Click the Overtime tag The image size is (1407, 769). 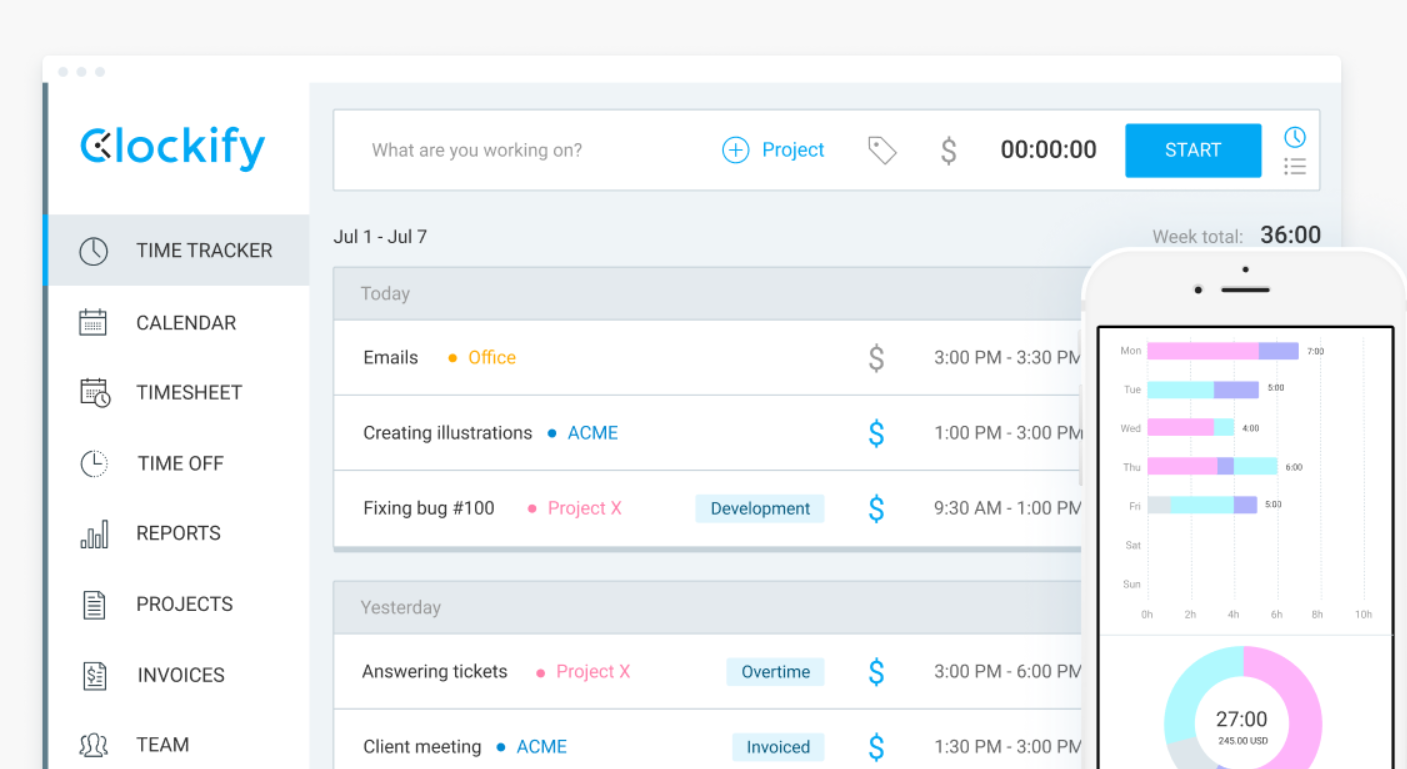click(776, 672)
